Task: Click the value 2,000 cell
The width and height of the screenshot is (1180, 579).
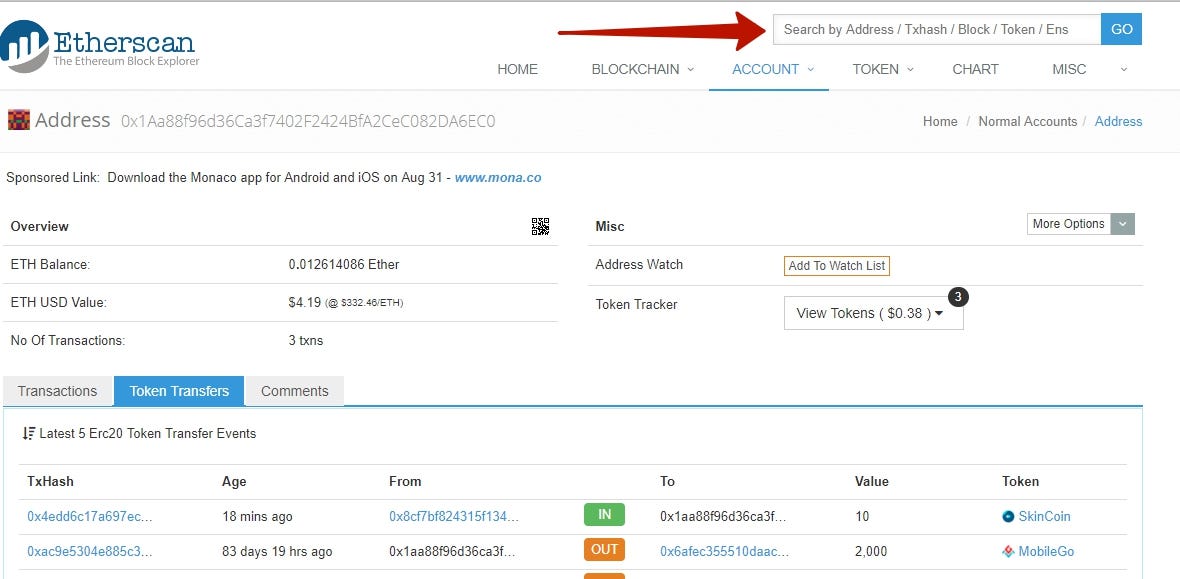Action: (872, 551)
